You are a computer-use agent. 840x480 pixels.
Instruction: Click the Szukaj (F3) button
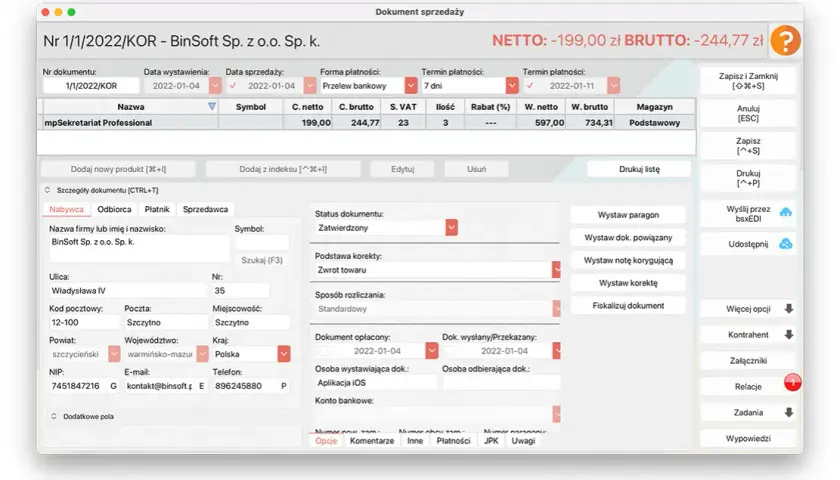point(261,260)
